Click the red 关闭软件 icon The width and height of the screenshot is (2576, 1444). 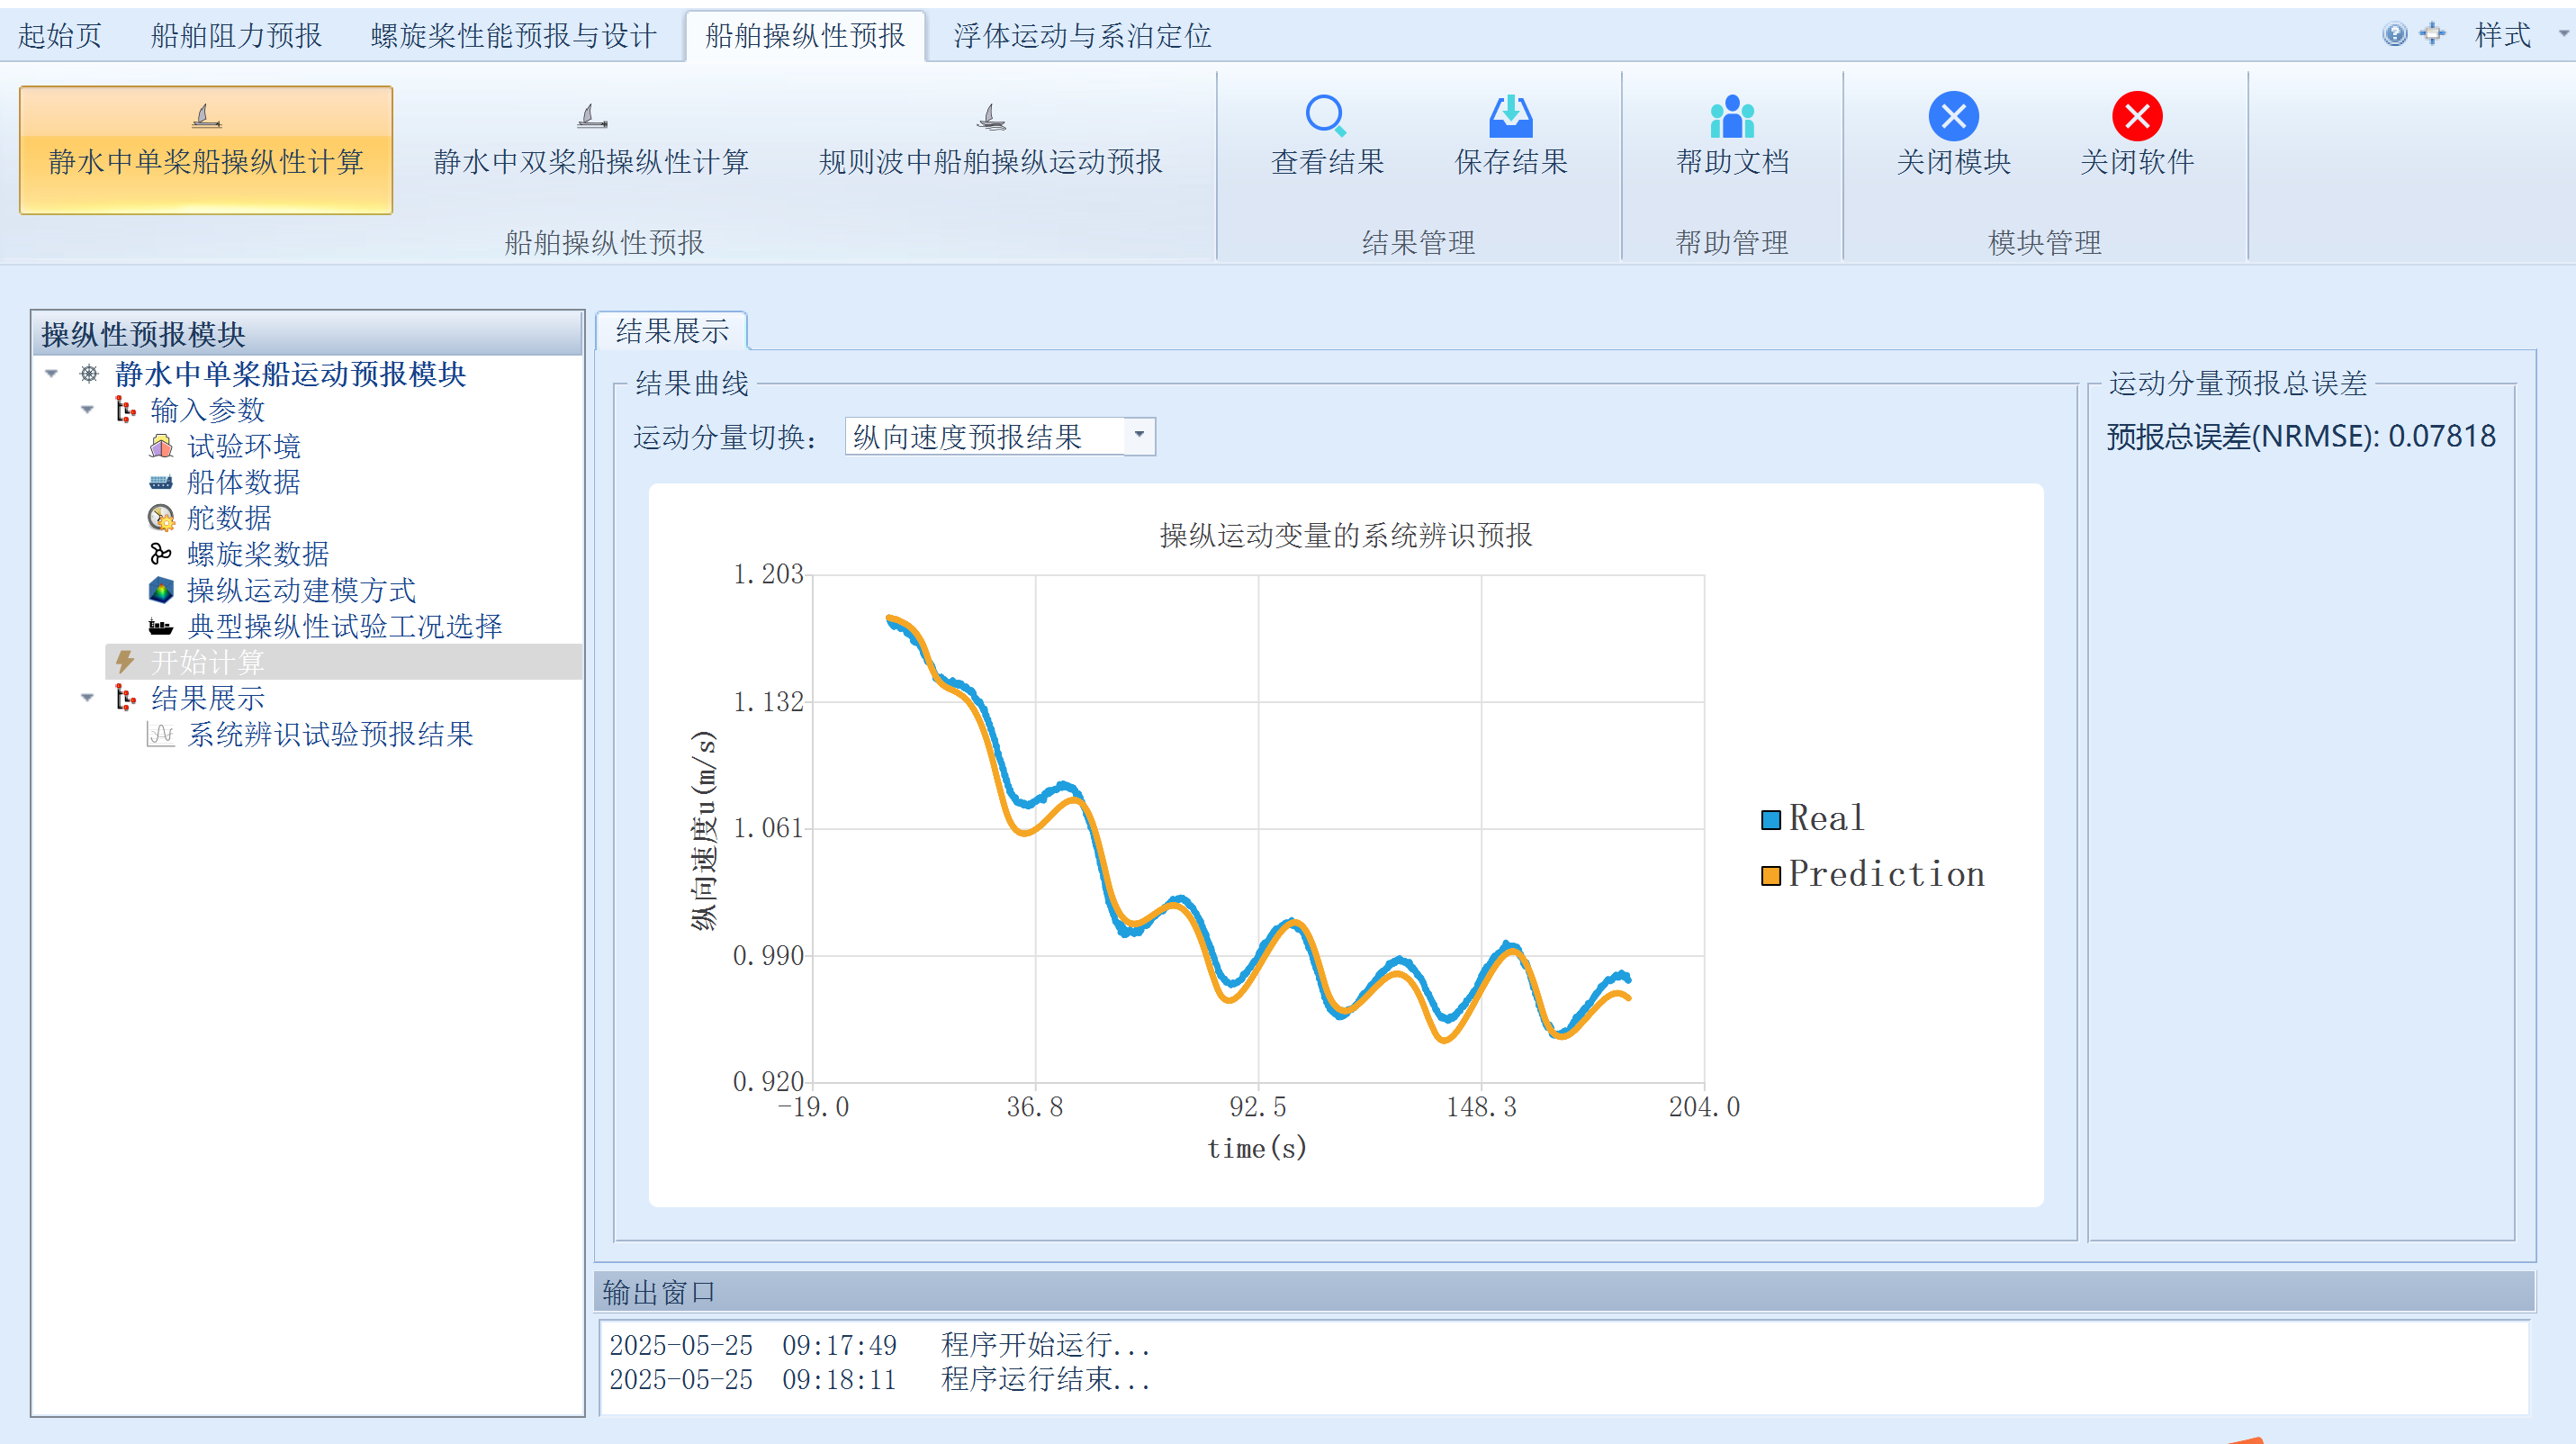coord(2136,116)
